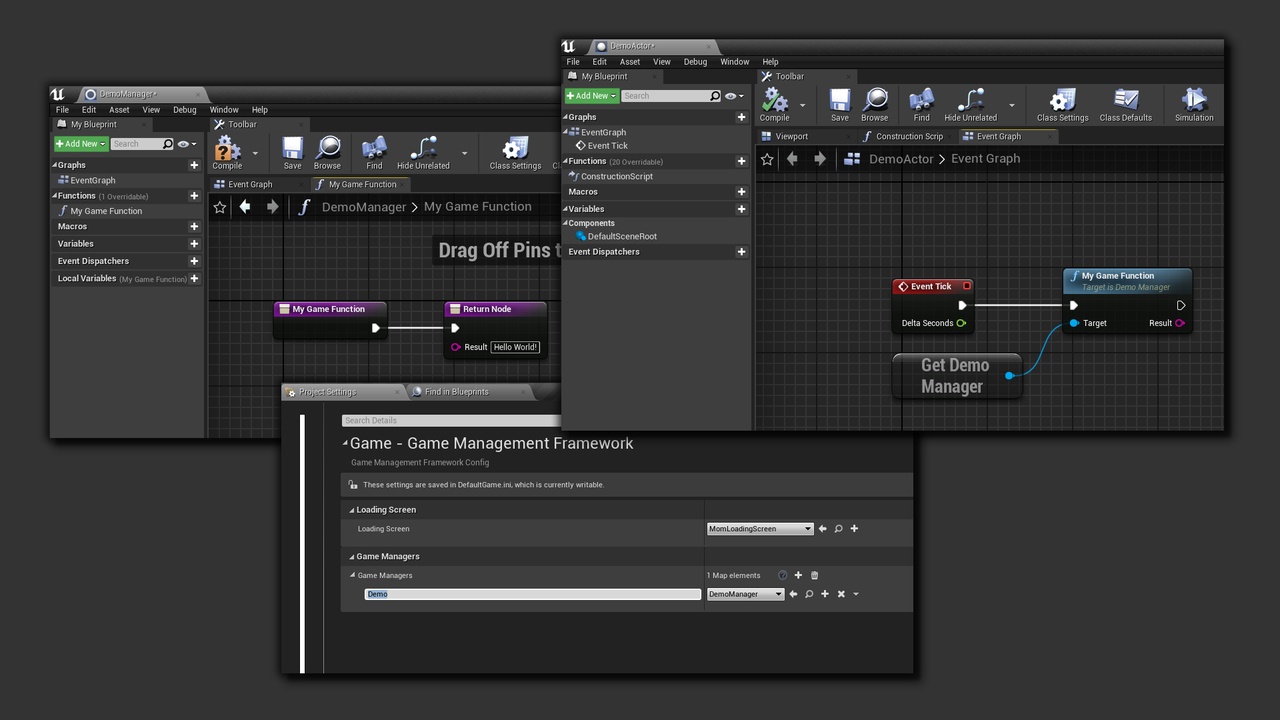Open Compile options dropdown in DemoActor toolbar

click(x=802, y=105)
